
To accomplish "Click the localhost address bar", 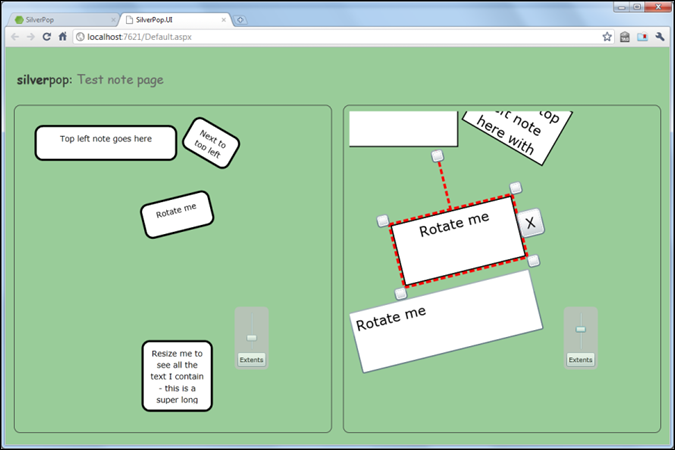I will tap(330, 37).
